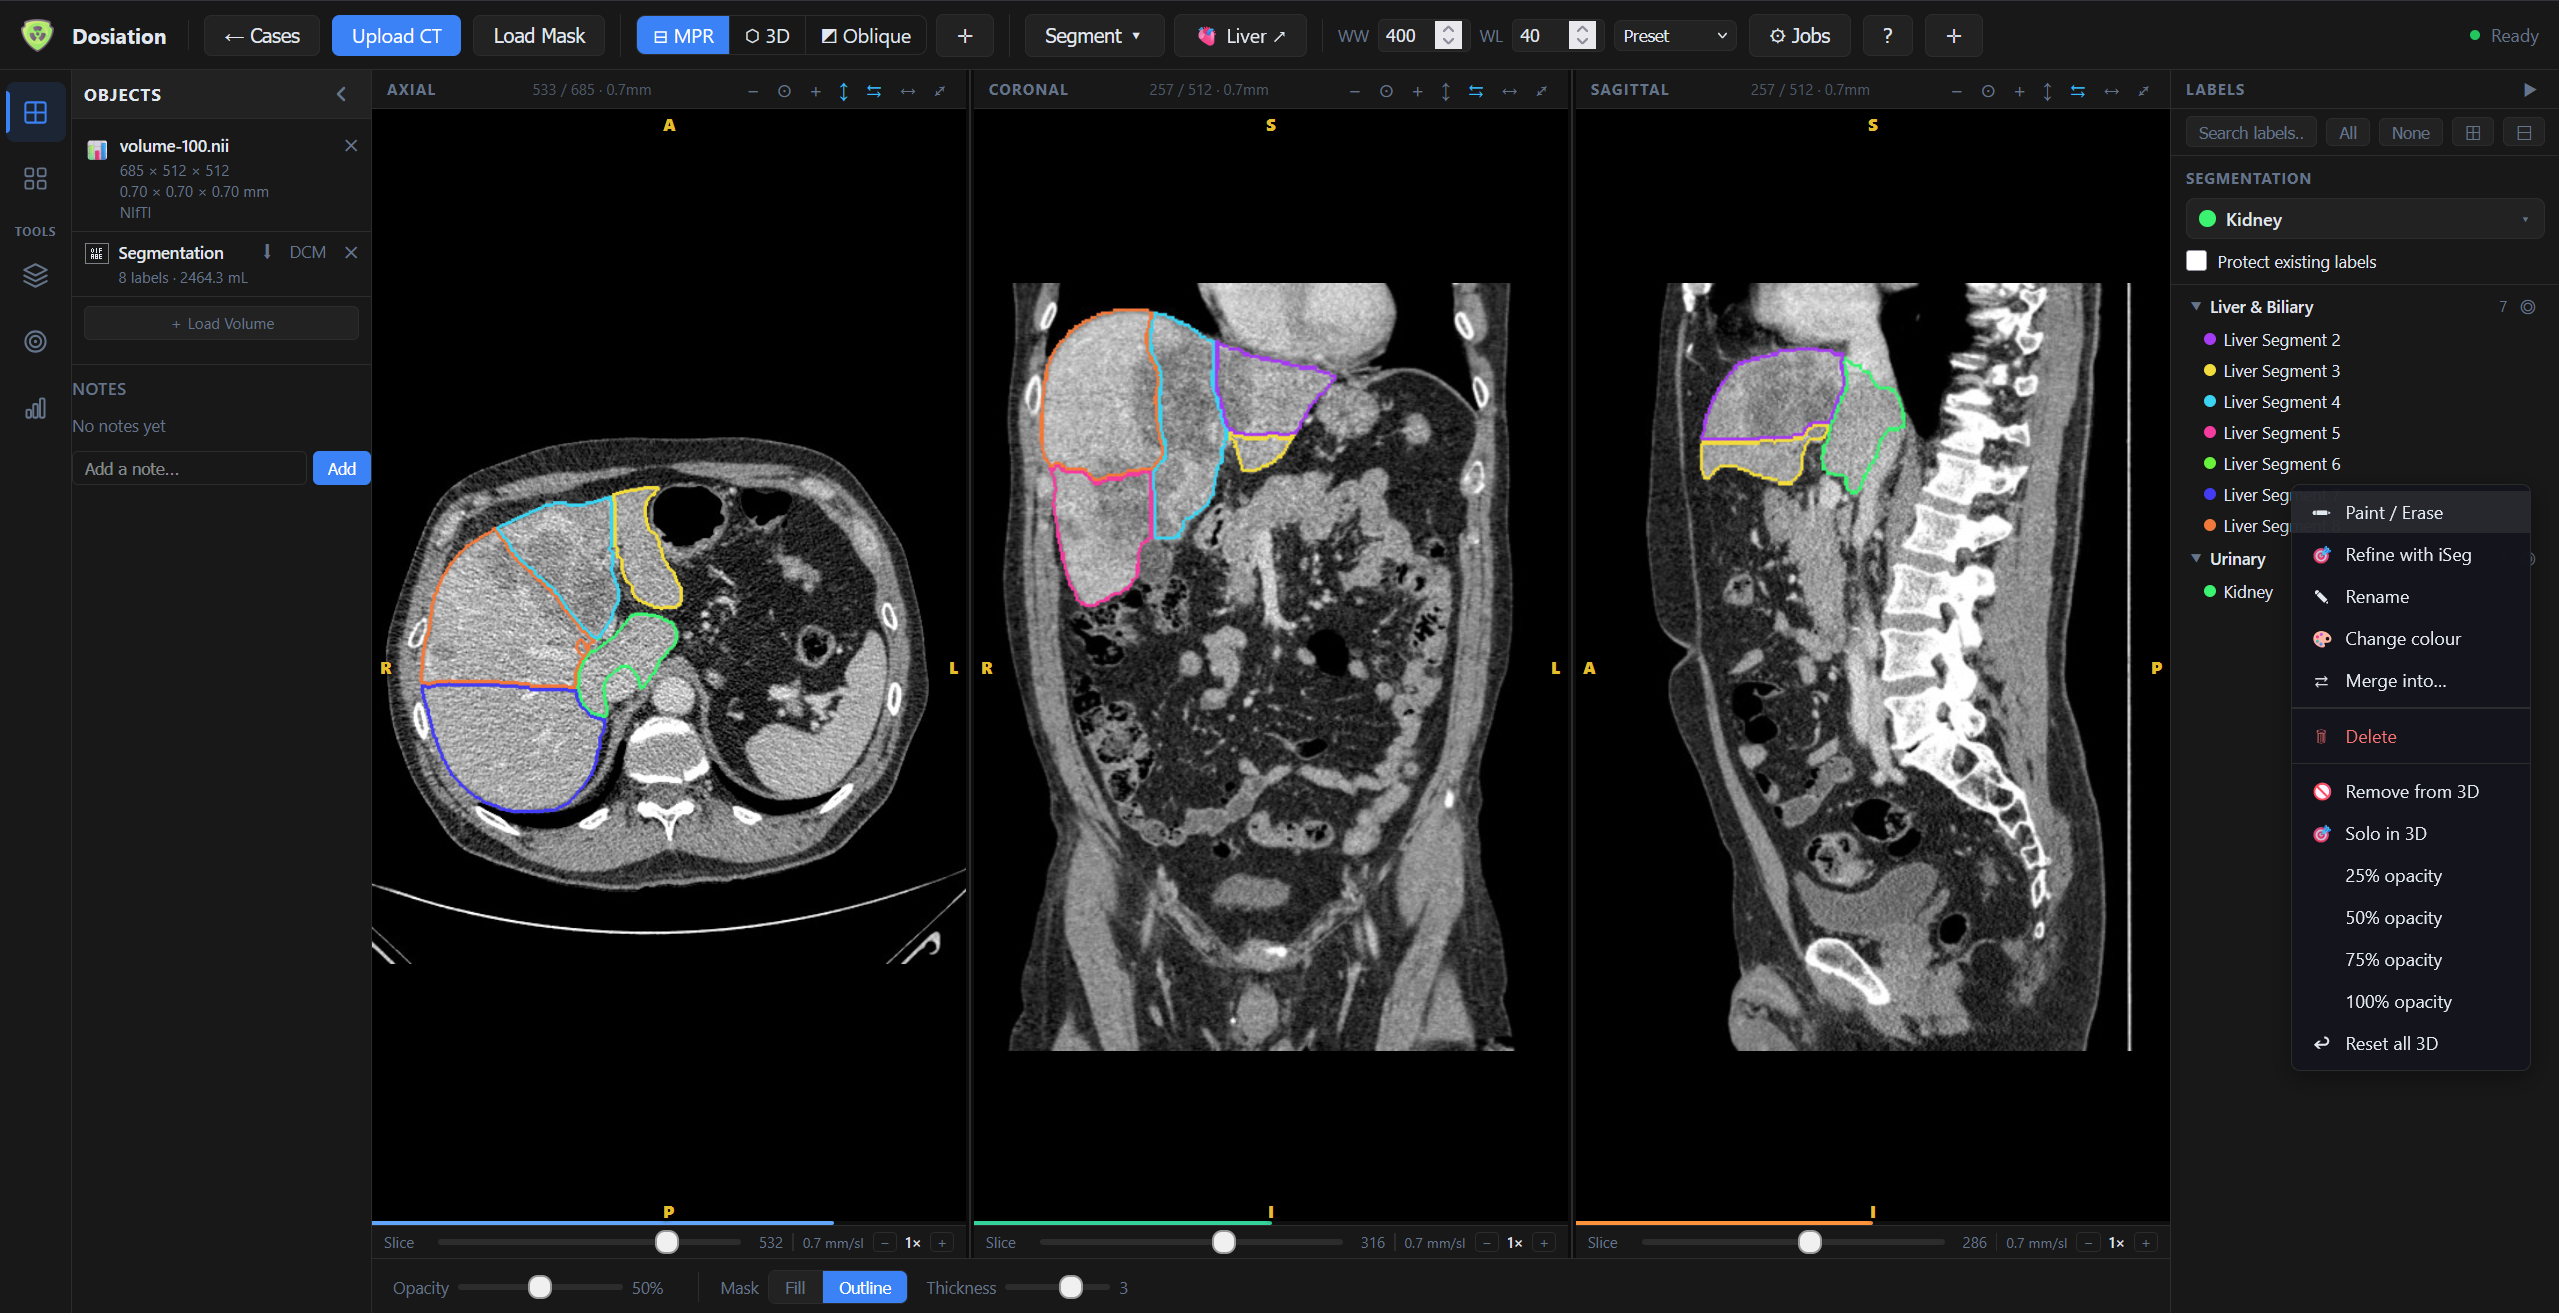Download the Segmentation object

click(267, 252)
